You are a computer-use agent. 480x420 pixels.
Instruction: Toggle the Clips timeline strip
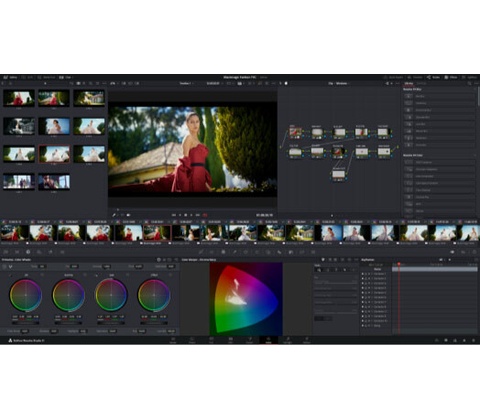click(66, 77)
